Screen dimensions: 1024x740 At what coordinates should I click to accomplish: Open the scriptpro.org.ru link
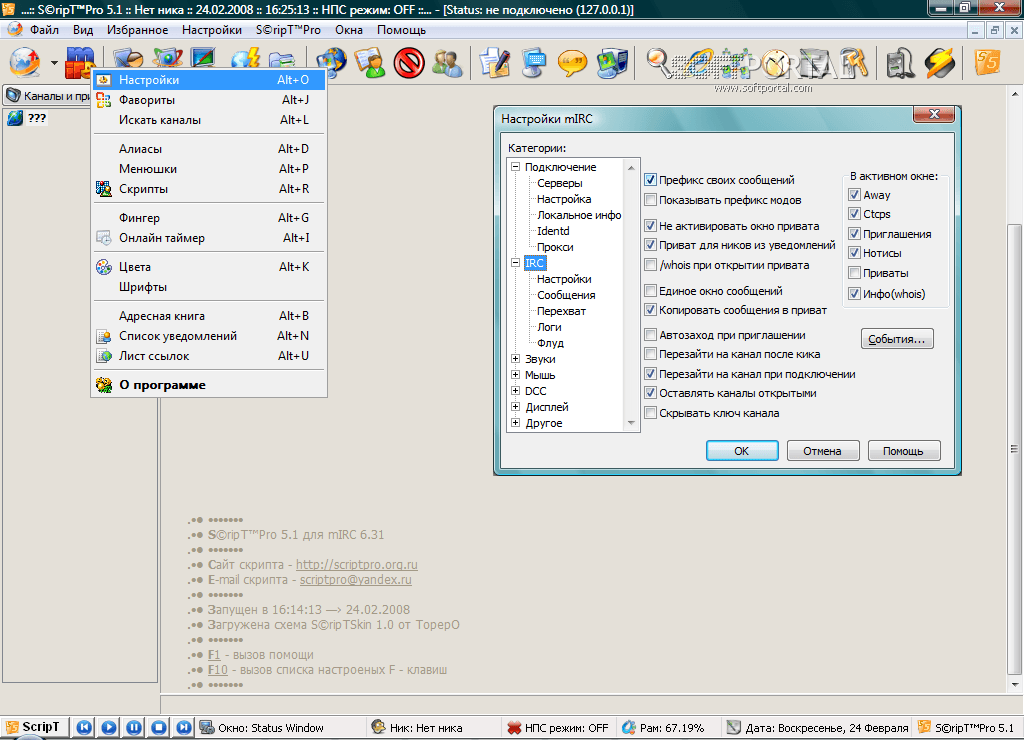pos(357,564)
